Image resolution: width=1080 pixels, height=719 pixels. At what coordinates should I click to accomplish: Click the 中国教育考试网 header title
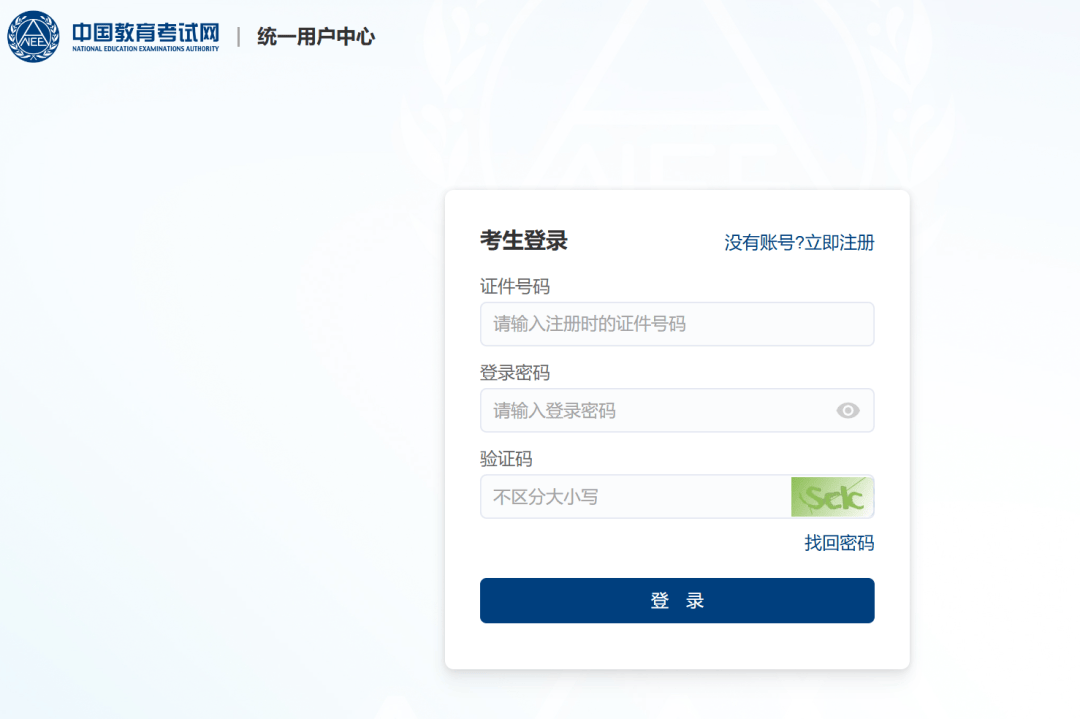tap(145, 32)
